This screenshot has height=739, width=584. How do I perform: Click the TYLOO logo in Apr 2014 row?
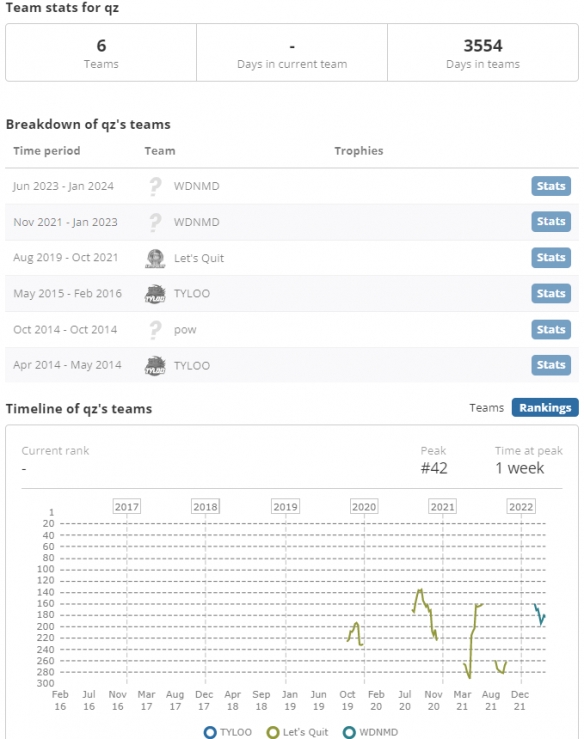155,365
